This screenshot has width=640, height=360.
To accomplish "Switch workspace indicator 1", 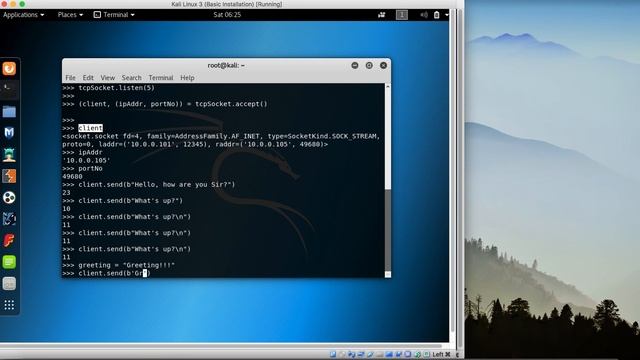I will (x=402, y=15).
